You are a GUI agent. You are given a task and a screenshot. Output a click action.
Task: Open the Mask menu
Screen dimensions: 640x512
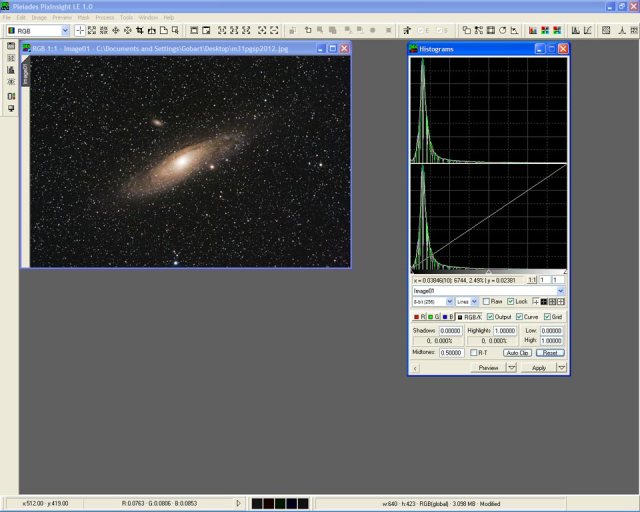click(83, 17)
